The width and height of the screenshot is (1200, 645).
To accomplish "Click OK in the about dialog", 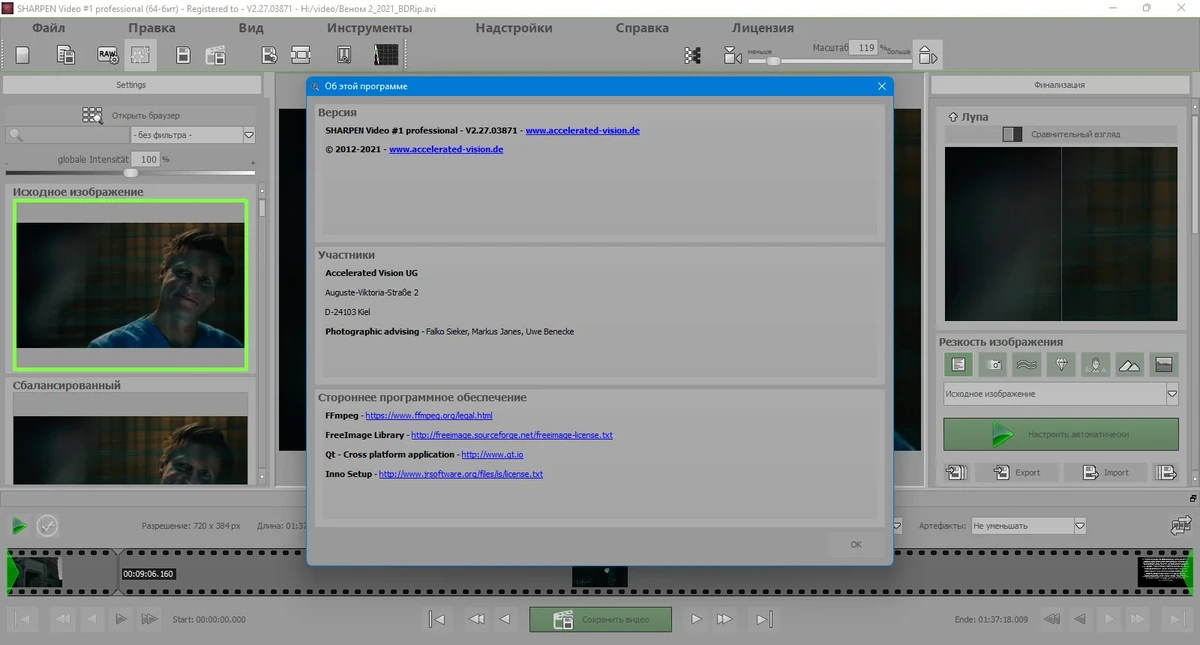I will click(x=856, y=544).
